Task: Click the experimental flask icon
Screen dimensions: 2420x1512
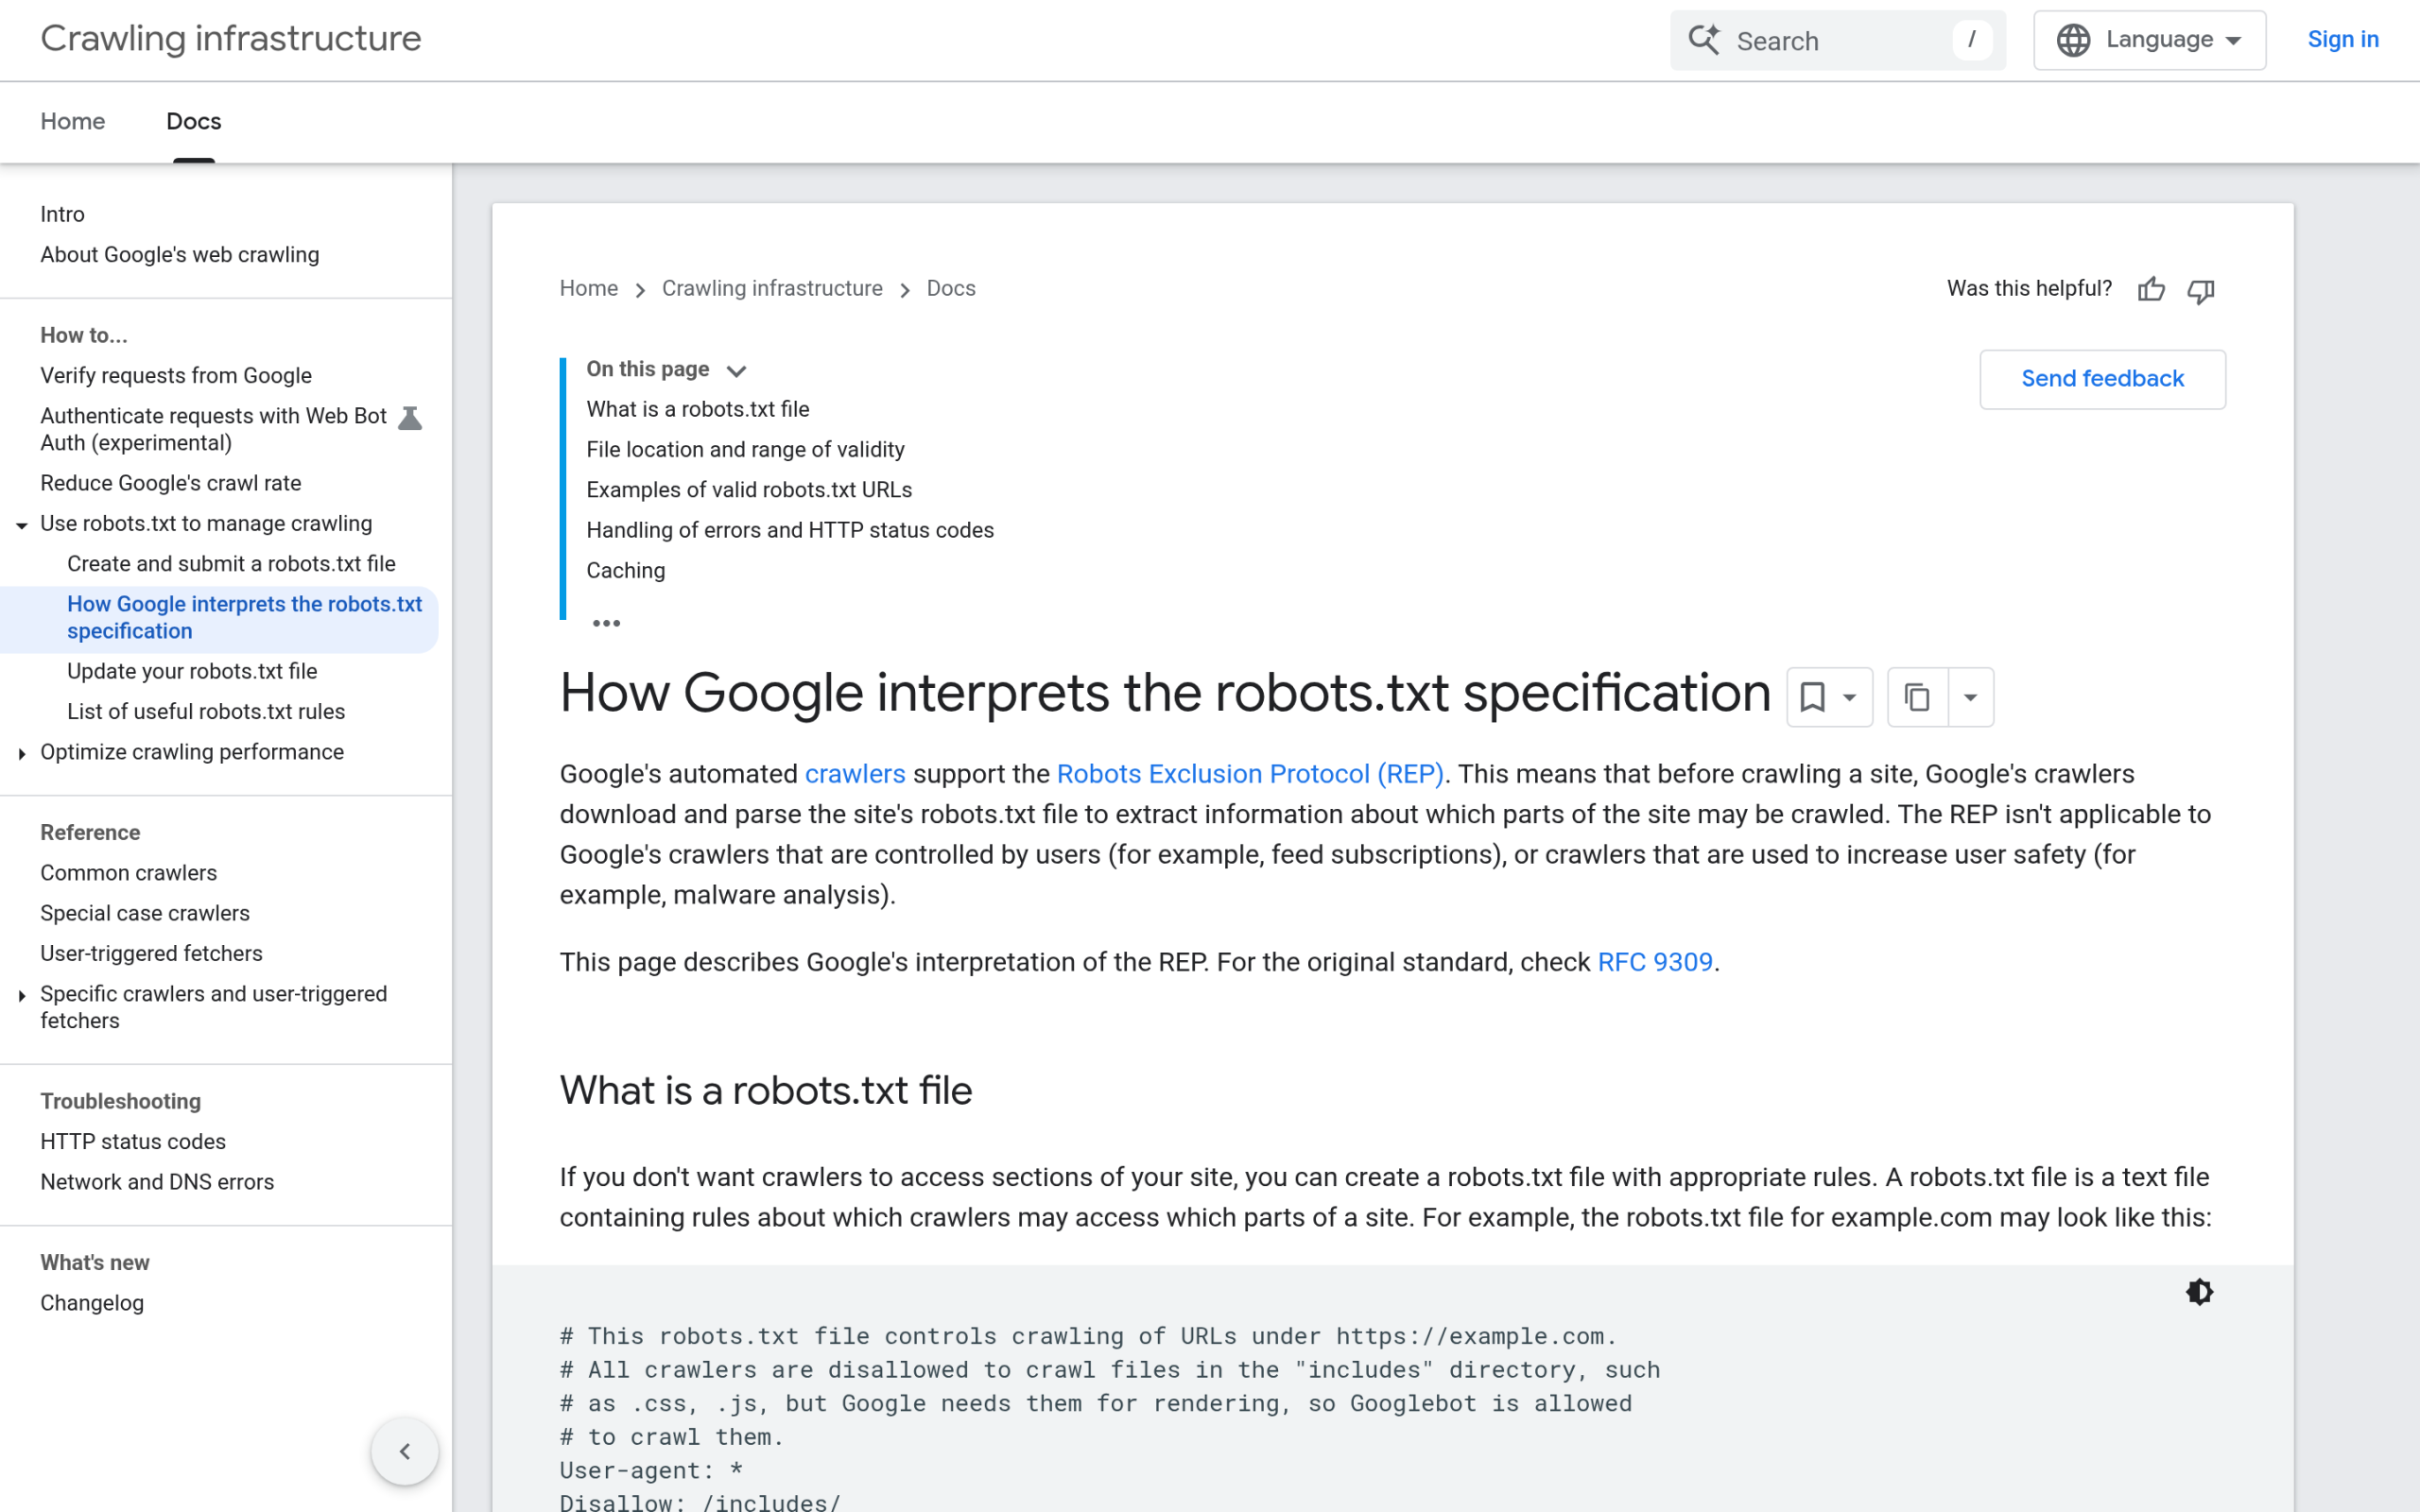Action: (x=410, y=418)
